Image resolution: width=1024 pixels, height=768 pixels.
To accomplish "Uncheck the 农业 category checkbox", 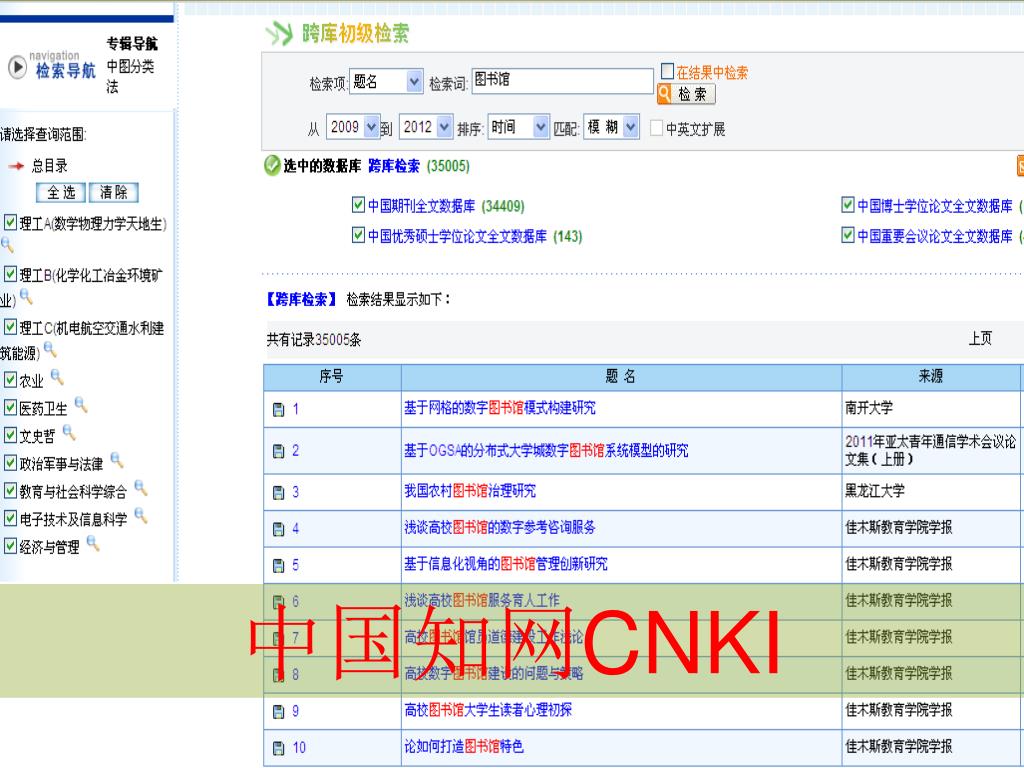I will point(10,379).
